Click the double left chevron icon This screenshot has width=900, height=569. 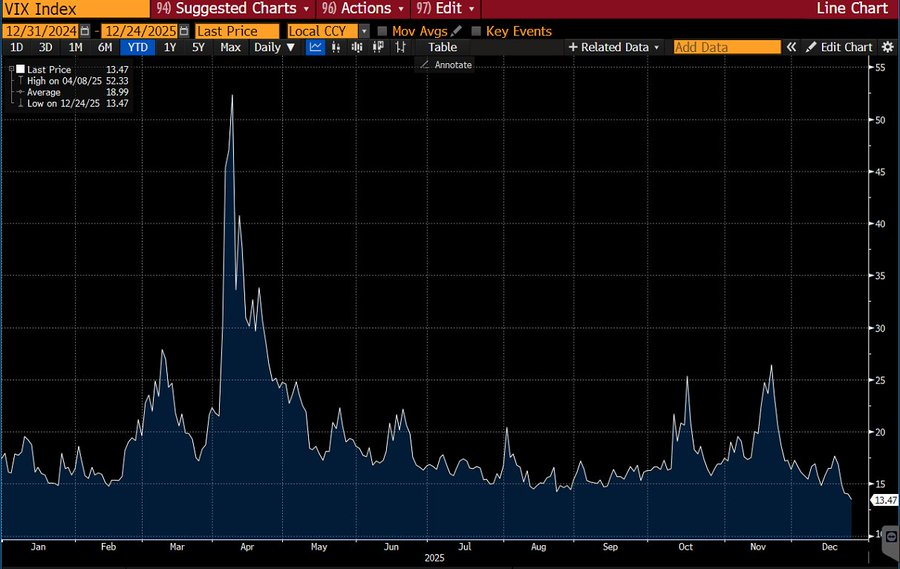pyautogui.click(x=791, y=47)
